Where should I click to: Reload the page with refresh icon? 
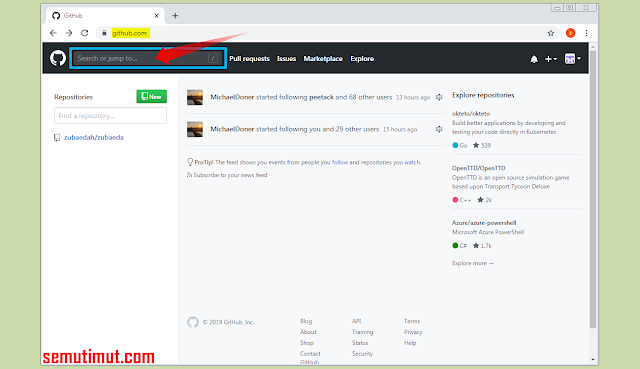click(84, 33)
